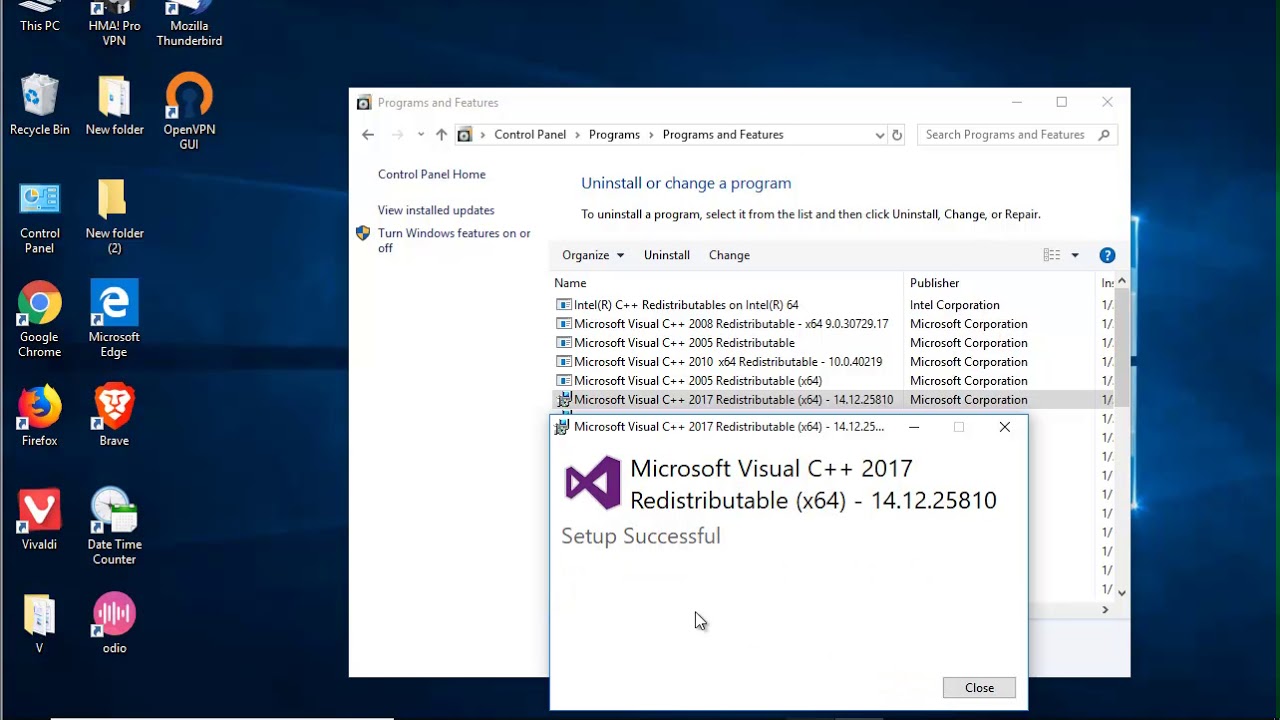Select the OpenVPN GUI desktop icon
Viewport: 1280px width, 720px height.
click(189, 112)
